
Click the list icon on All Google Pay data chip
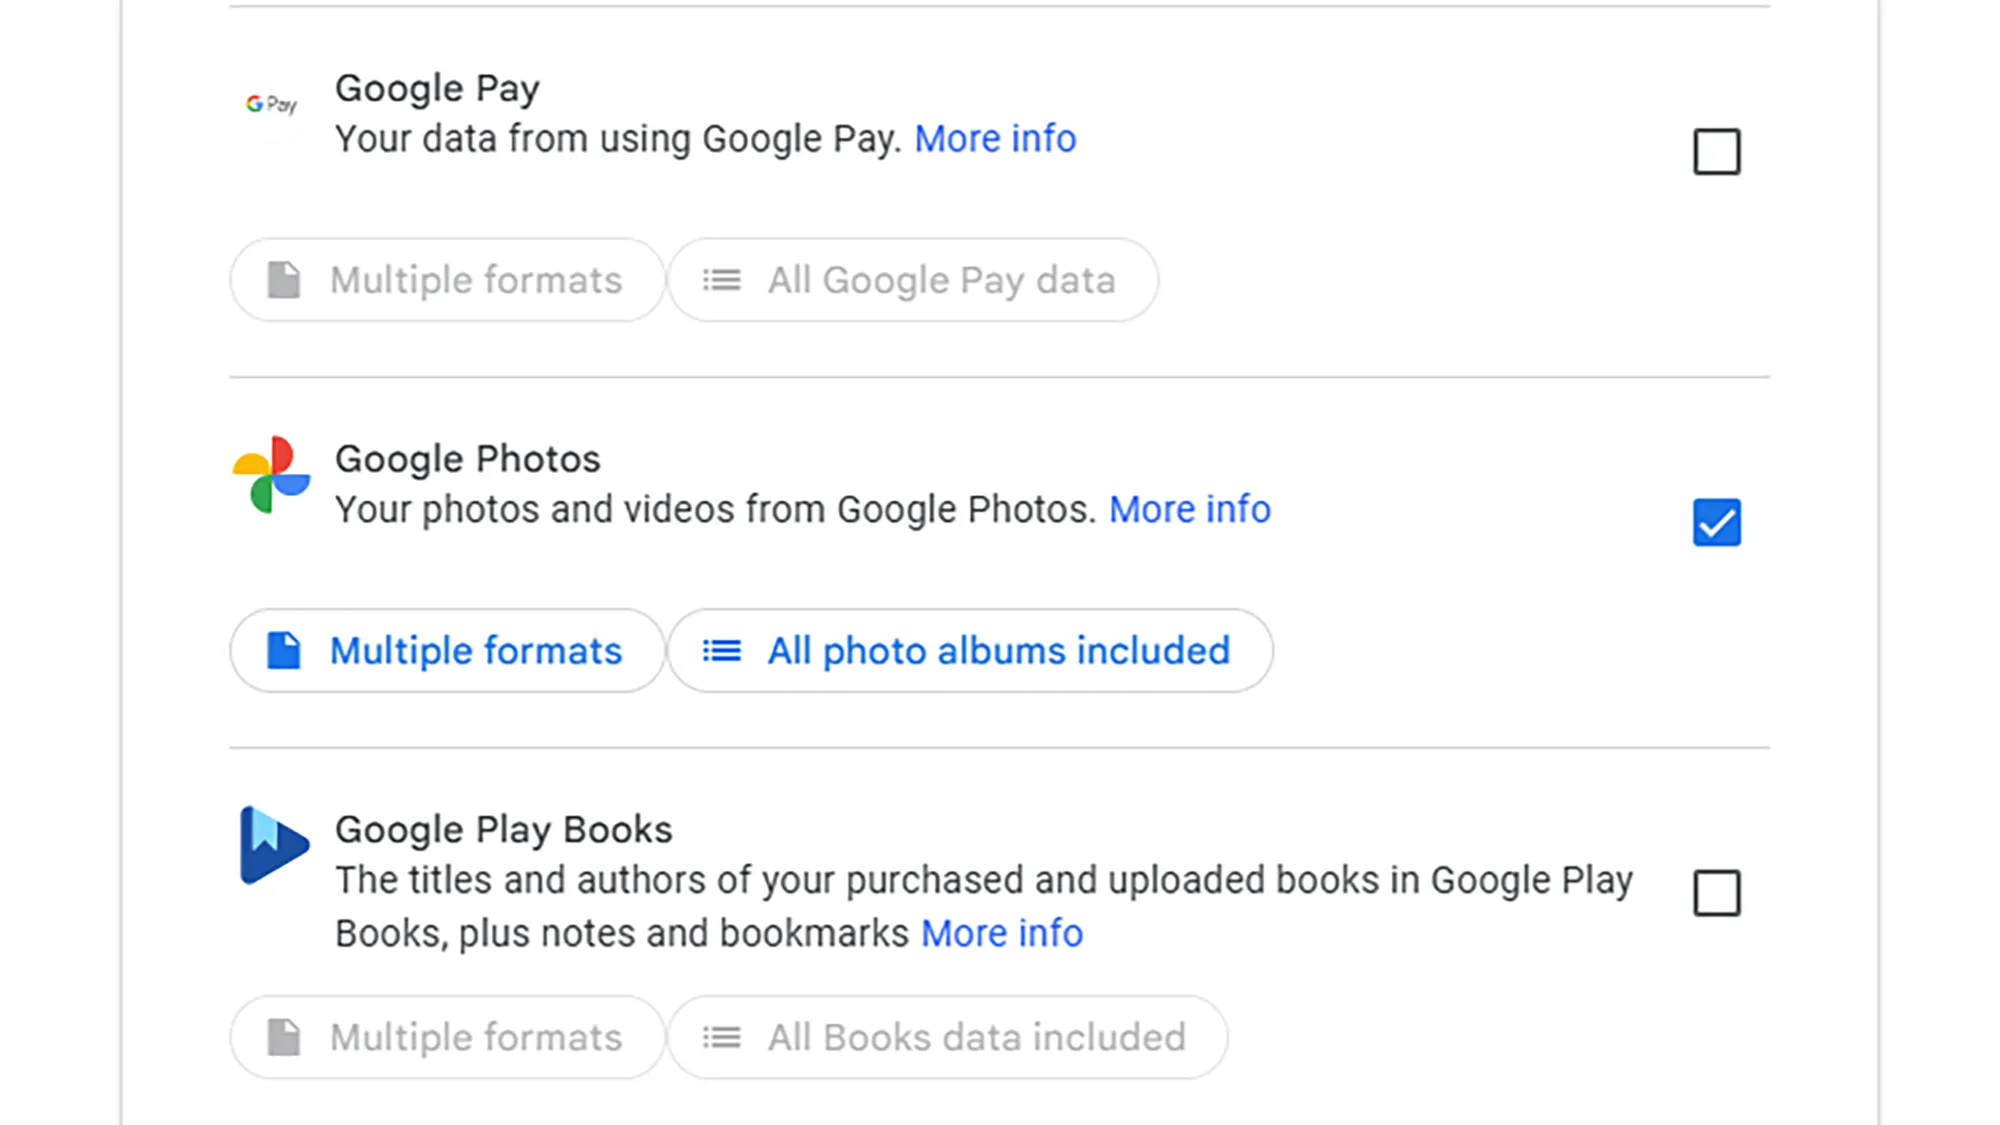[722, 280]
